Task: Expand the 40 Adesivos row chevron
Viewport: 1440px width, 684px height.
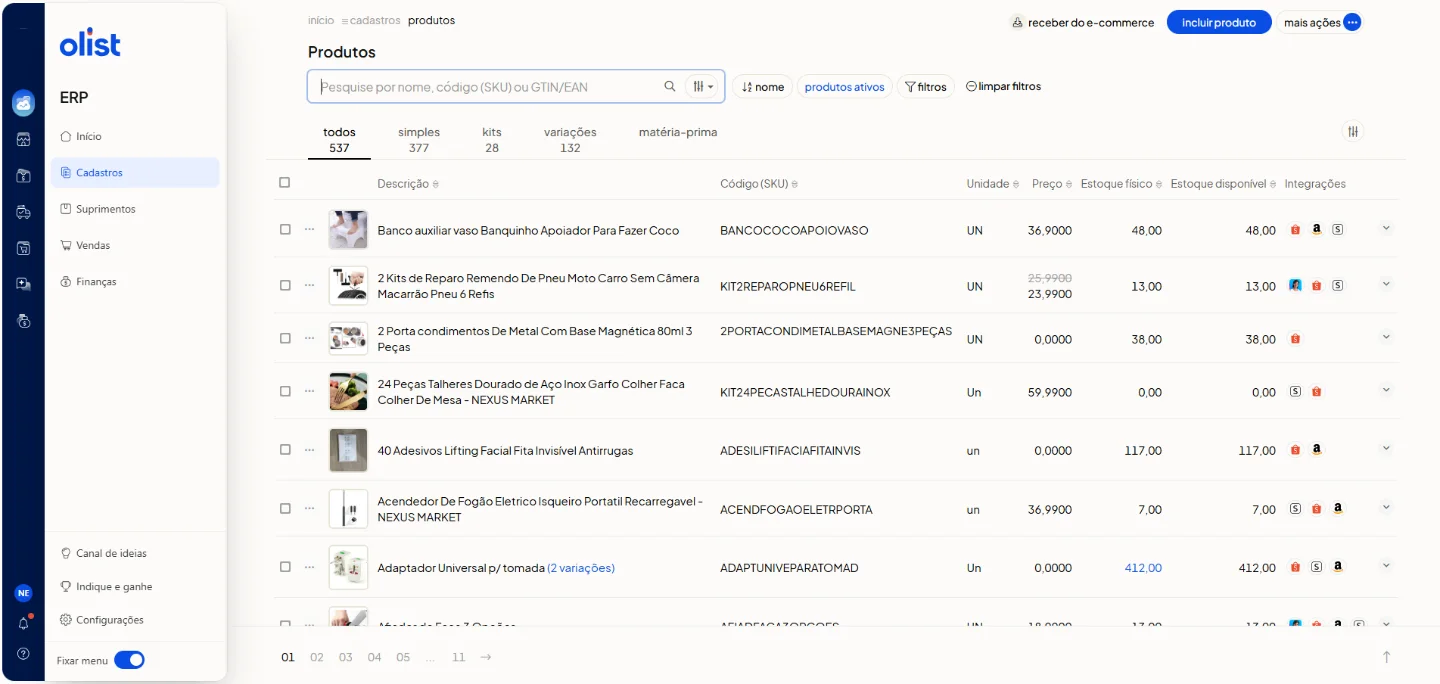Action: pos(1386,448)
